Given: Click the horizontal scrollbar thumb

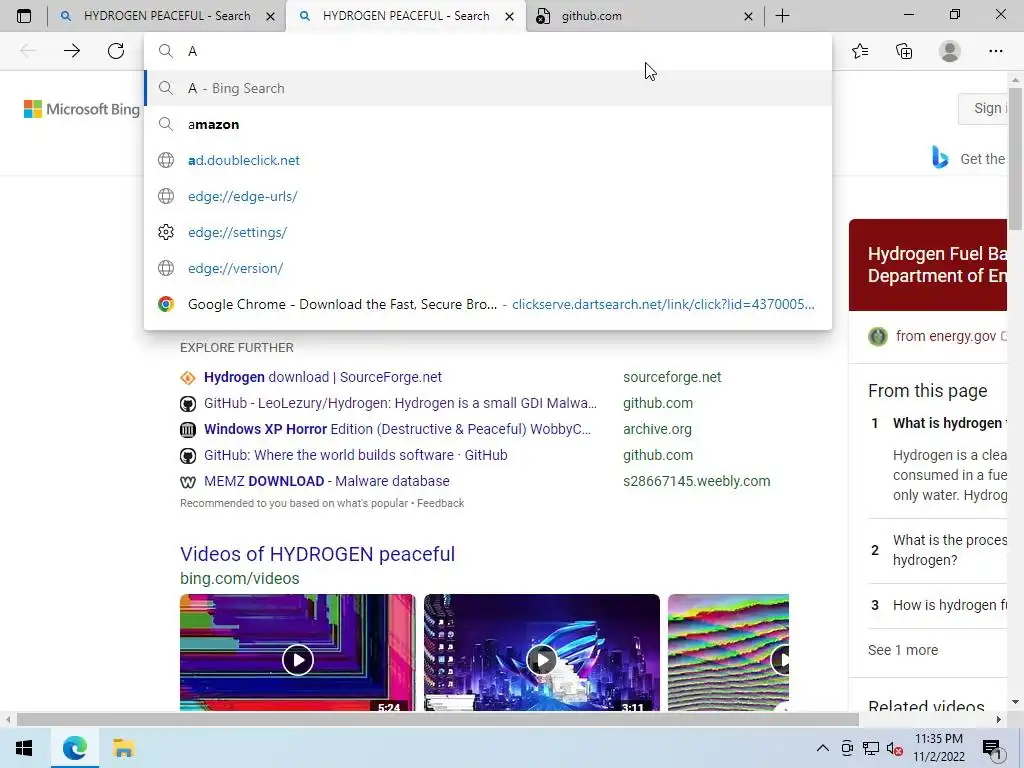Looking at the screenshot, I should pyautogui.click(x=438, y=719).
